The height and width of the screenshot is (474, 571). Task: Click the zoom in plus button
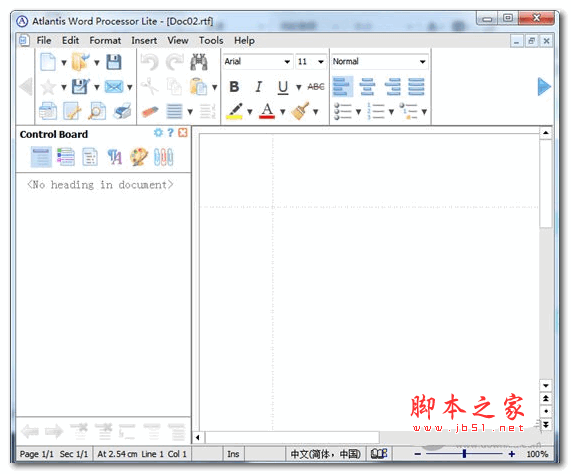[512, 454]
